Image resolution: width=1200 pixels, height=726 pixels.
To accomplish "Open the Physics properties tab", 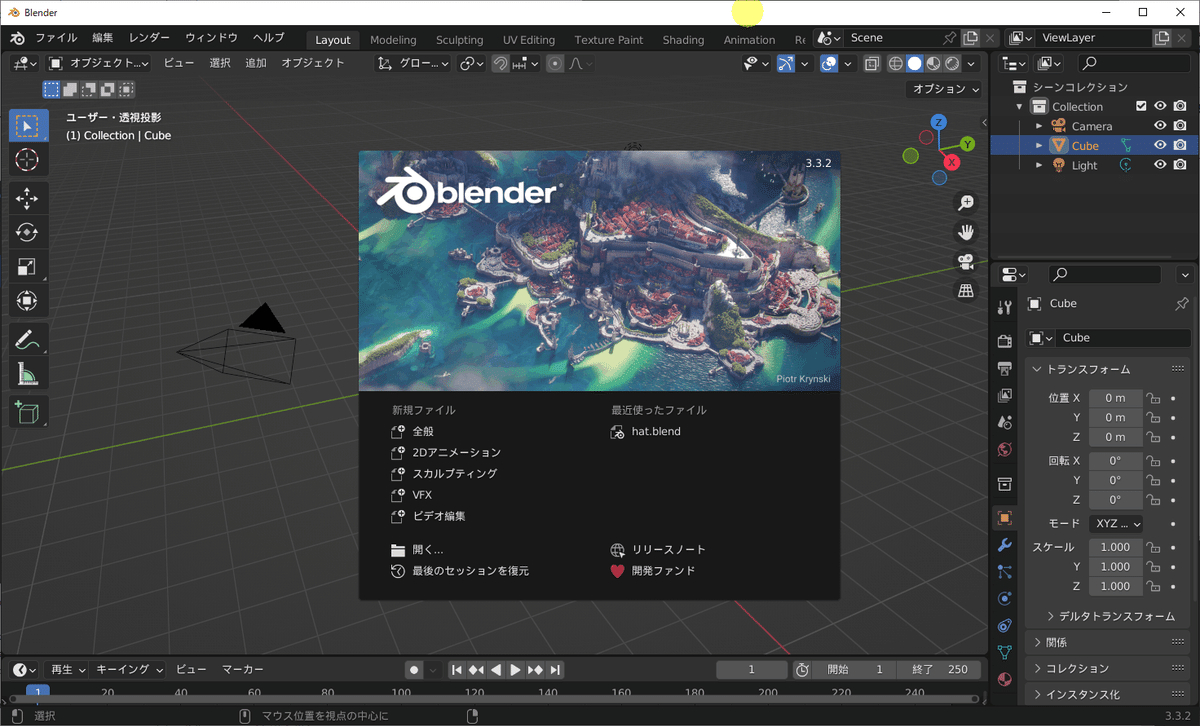I will coord(1004,598).
